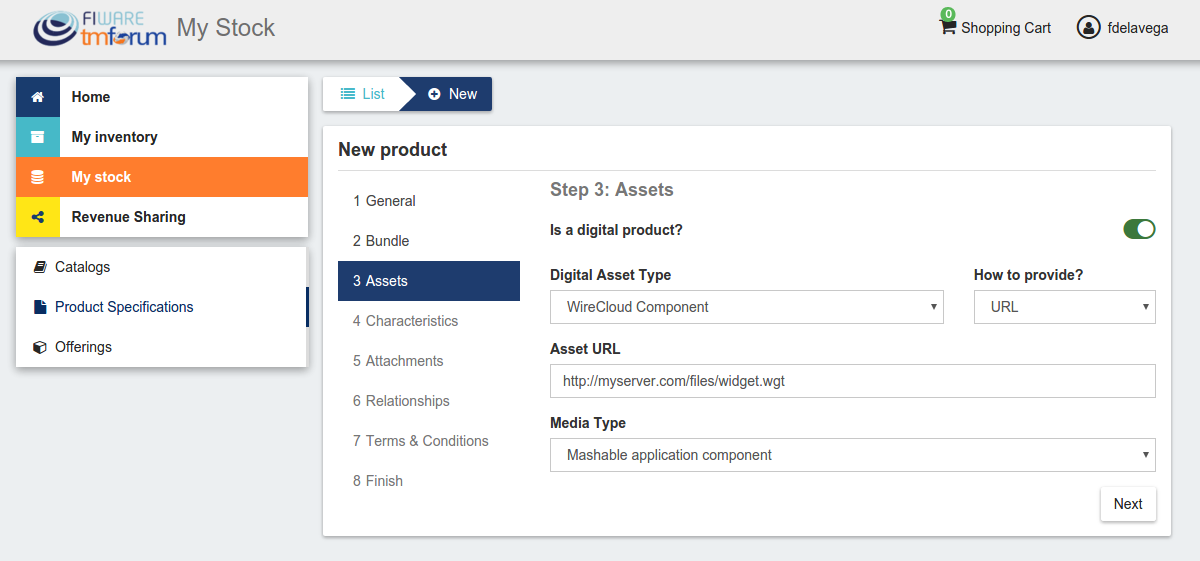Click the Offerings cube icon
Viewport: 1200px width, 561px height.
(x=40, y=347)
